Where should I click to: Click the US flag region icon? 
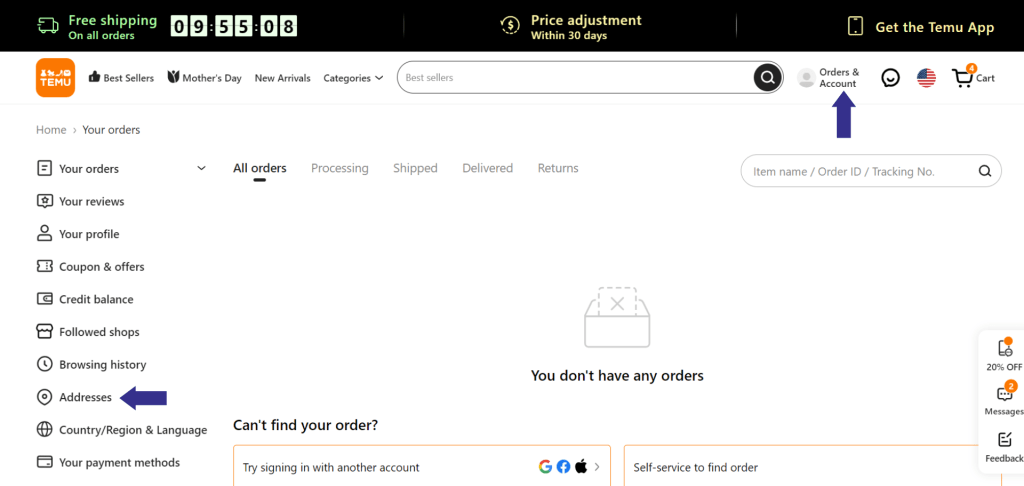click(926, 78)
